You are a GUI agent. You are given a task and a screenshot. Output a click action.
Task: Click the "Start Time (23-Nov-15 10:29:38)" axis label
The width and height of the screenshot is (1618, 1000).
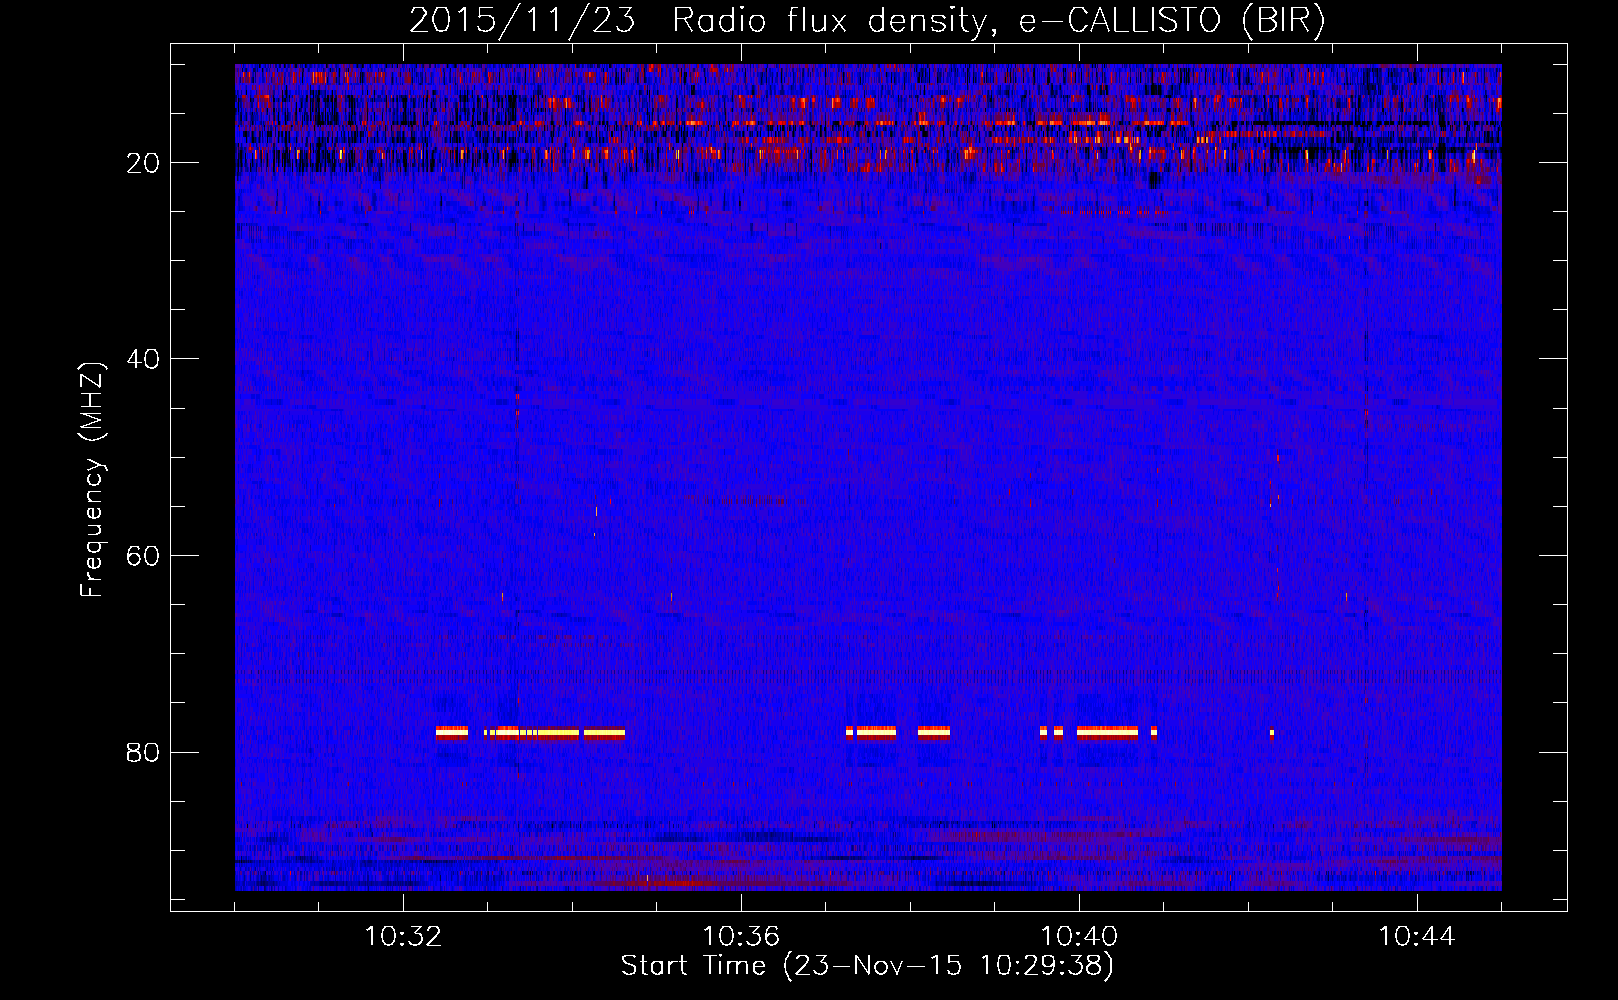click(867, 966)
